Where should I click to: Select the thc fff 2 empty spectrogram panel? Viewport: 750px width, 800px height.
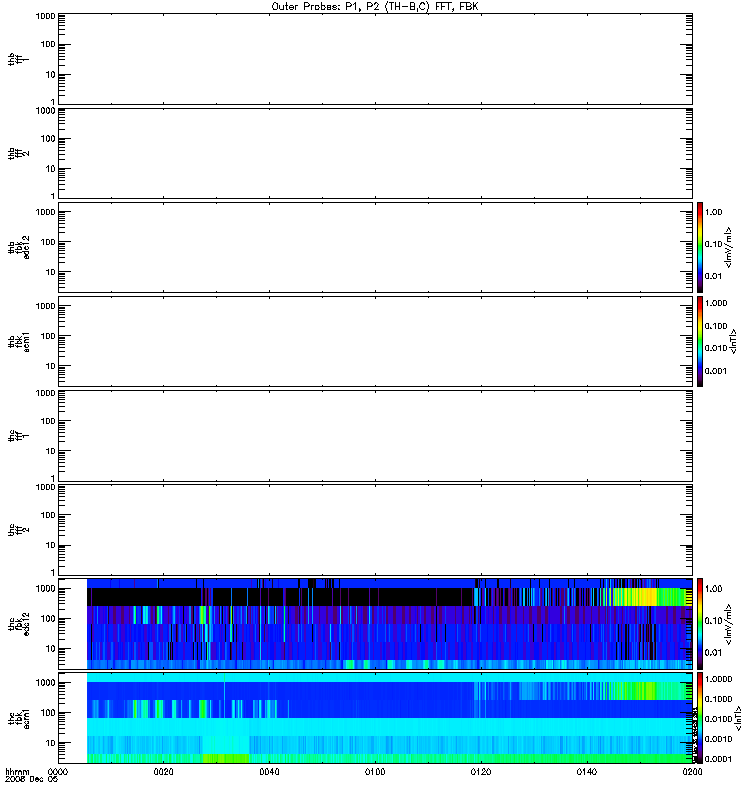(x=376, y=530)
